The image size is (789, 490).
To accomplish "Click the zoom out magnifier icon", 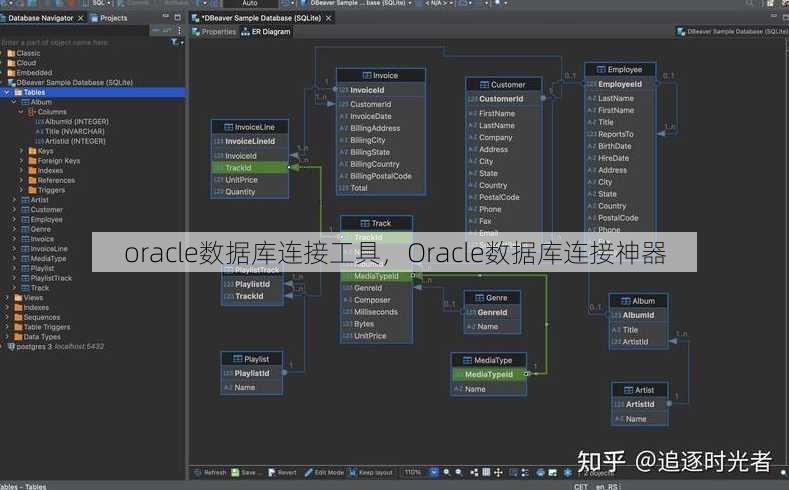I will coord(459,472).
